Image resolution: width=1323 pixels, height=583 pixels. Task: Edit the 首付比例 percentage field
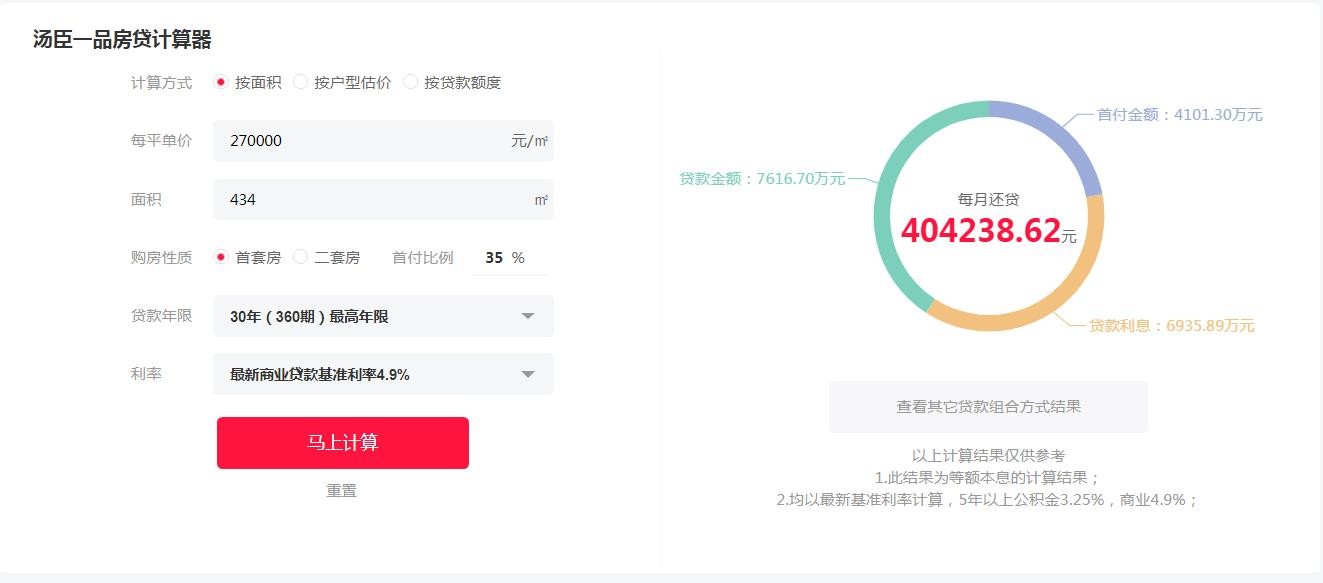click(x=494, y=258)
